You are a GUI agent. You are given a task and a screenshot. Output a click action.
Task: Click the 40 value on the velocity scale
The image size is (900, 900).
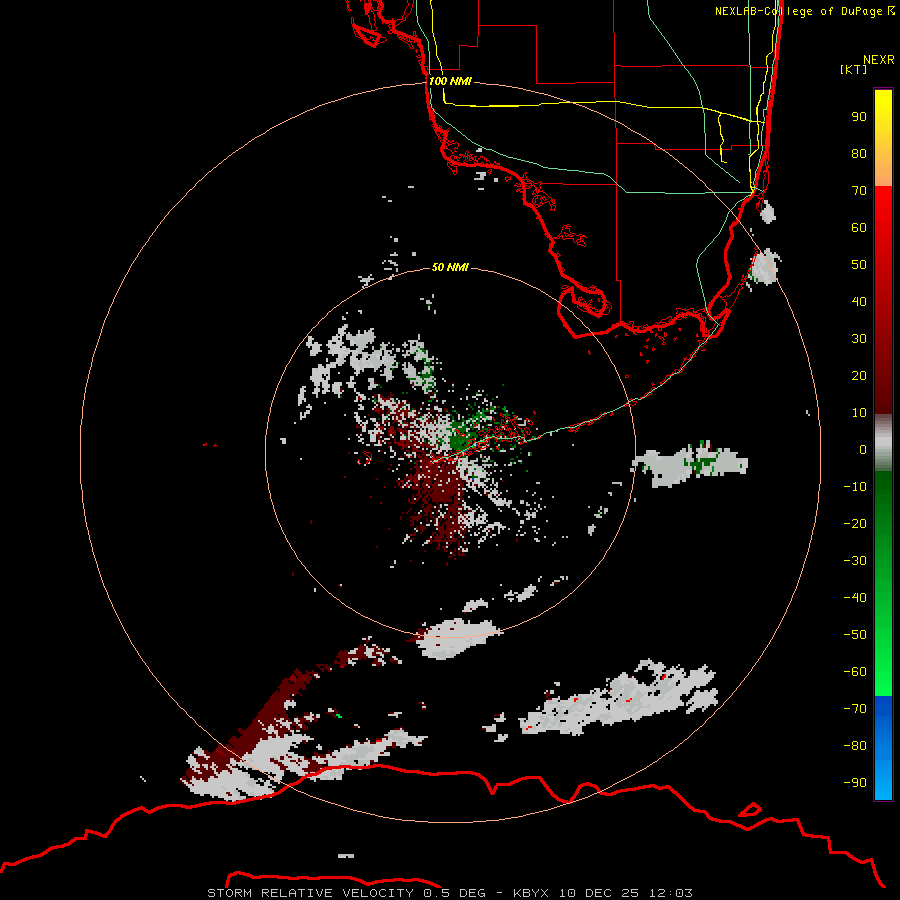click(x=859, y=301)
